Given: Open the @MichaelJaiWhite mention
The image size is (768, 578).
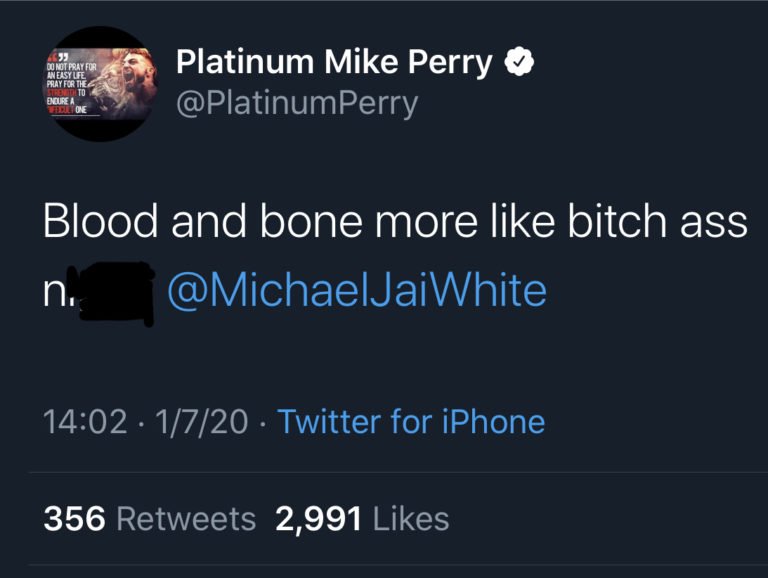Looking at the screenshot, I should (356, 290).
